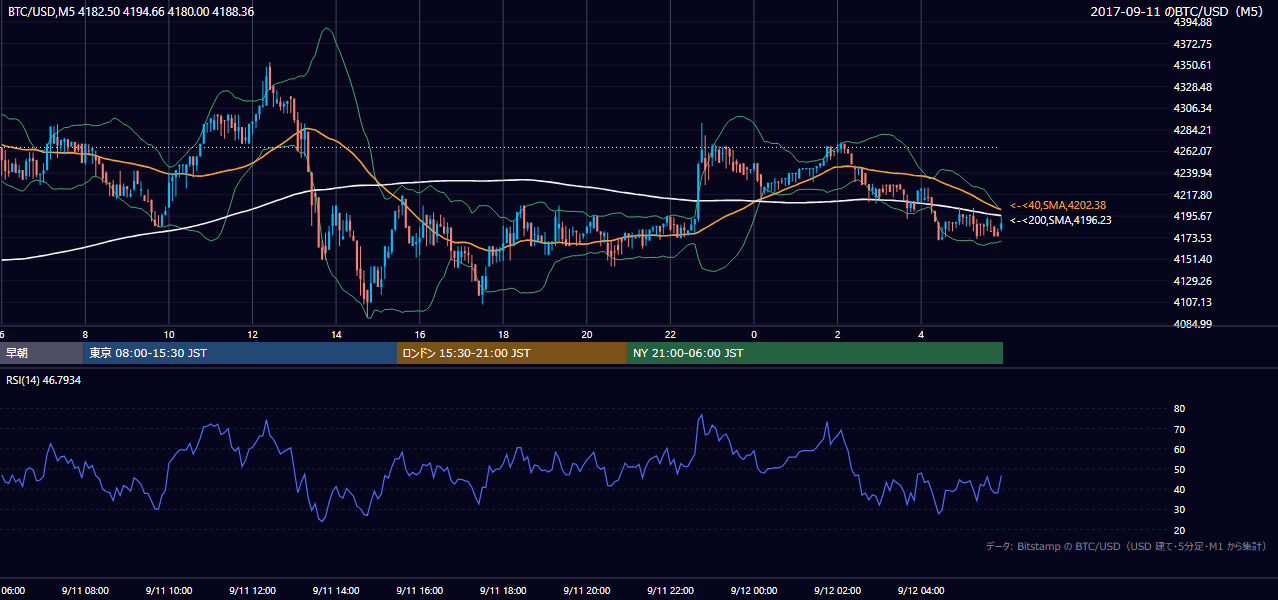
Task: Click price axis label 4217.80
Action: tap(1193, 195)
